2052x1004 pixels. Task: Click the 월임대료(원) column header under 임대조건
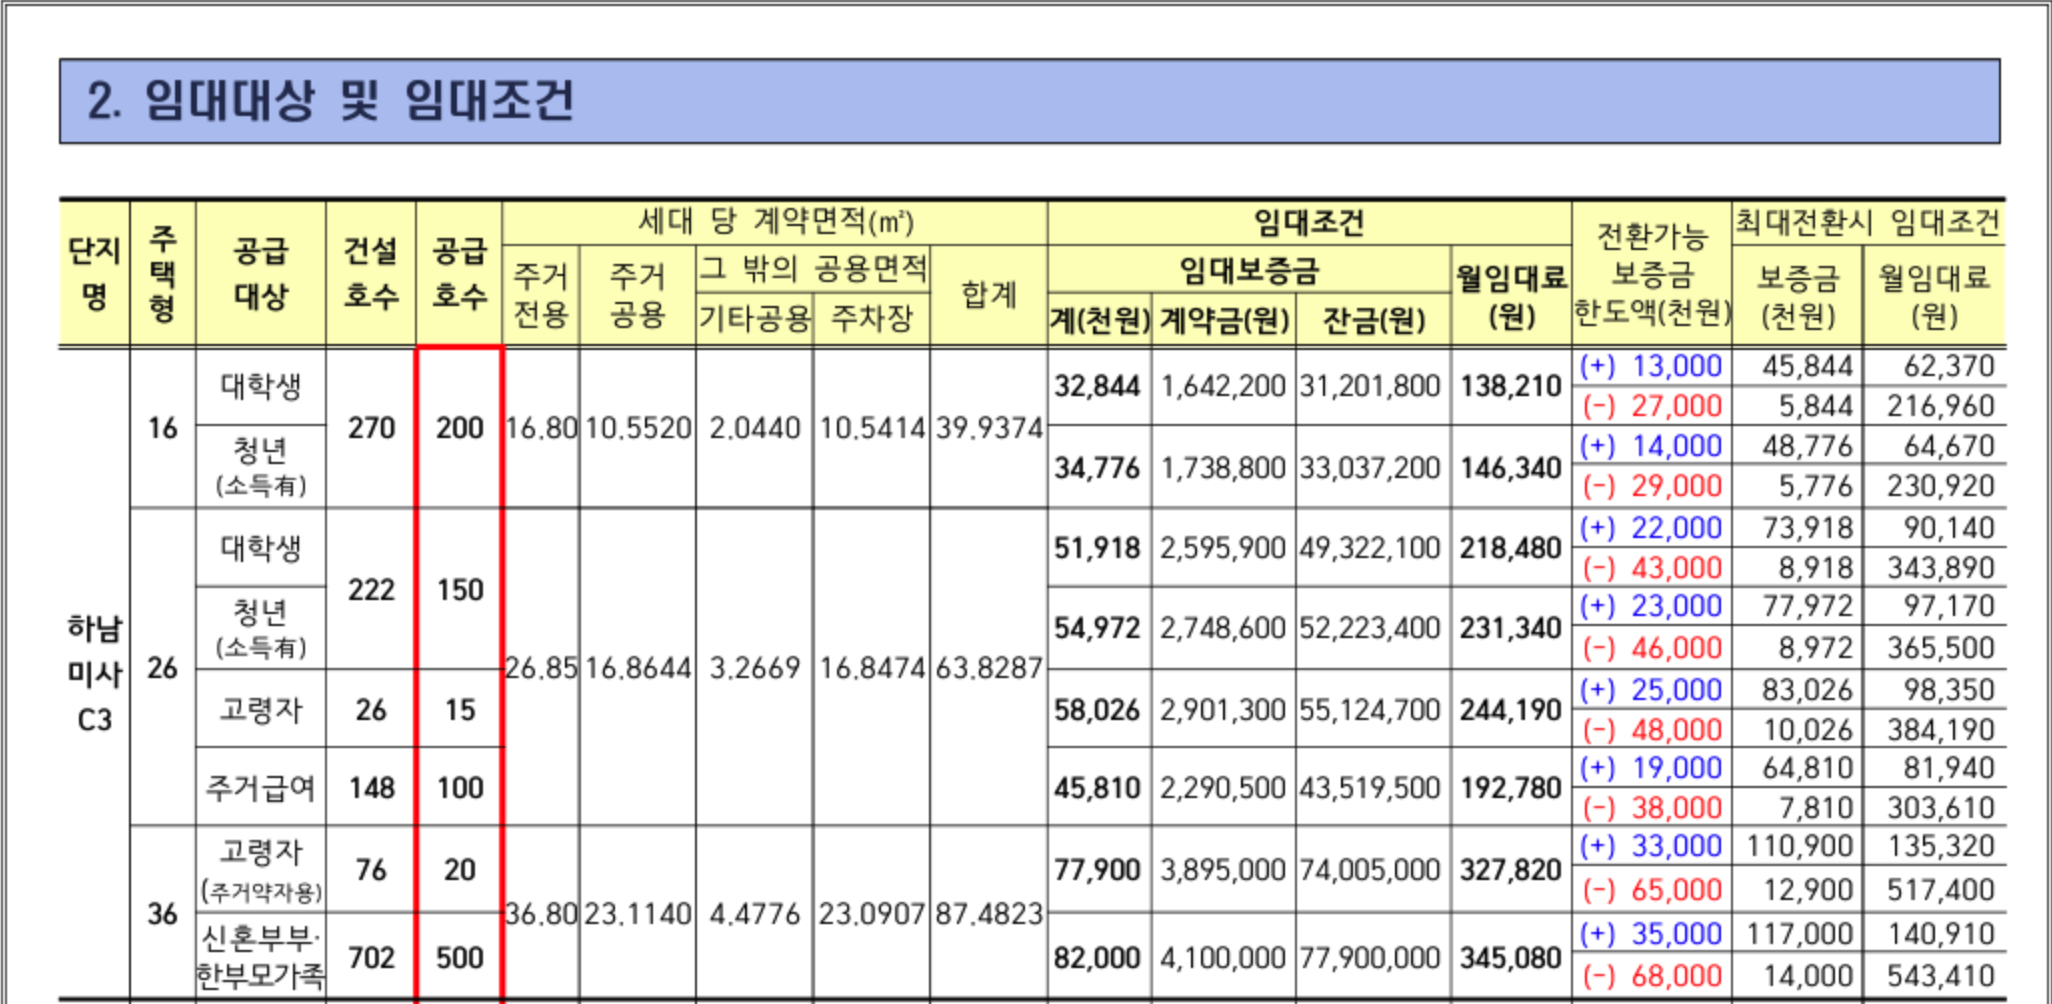click(1510, 296)
